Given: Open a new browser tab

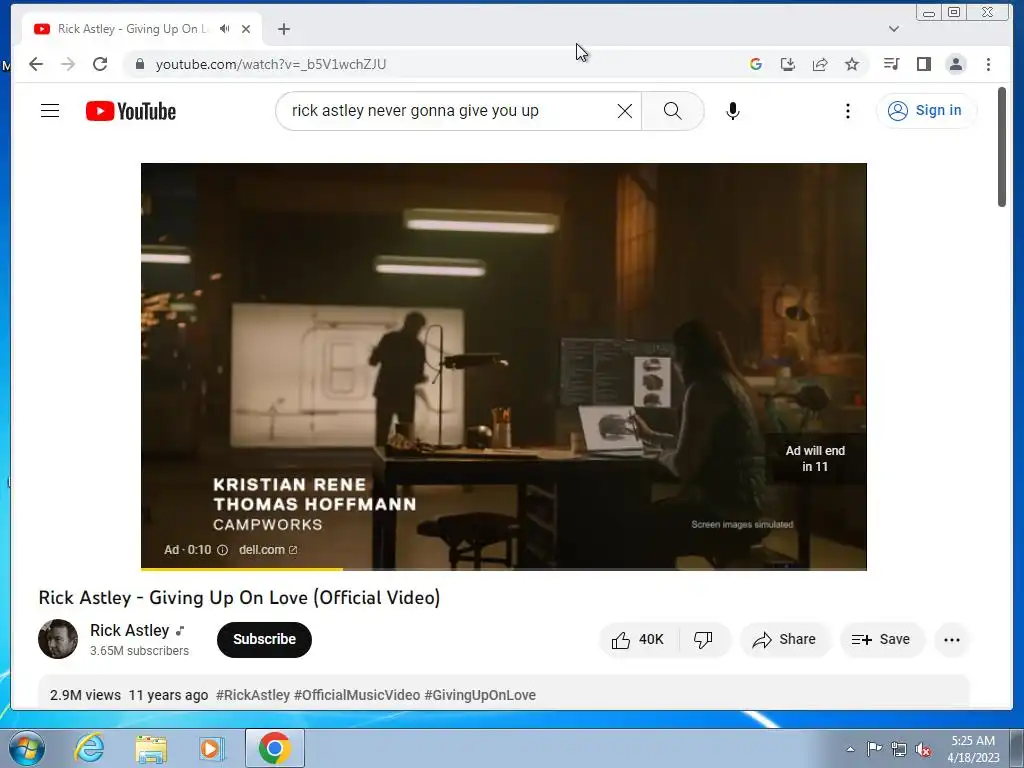Looking at the screenshot, I should (x=283, y=29).
